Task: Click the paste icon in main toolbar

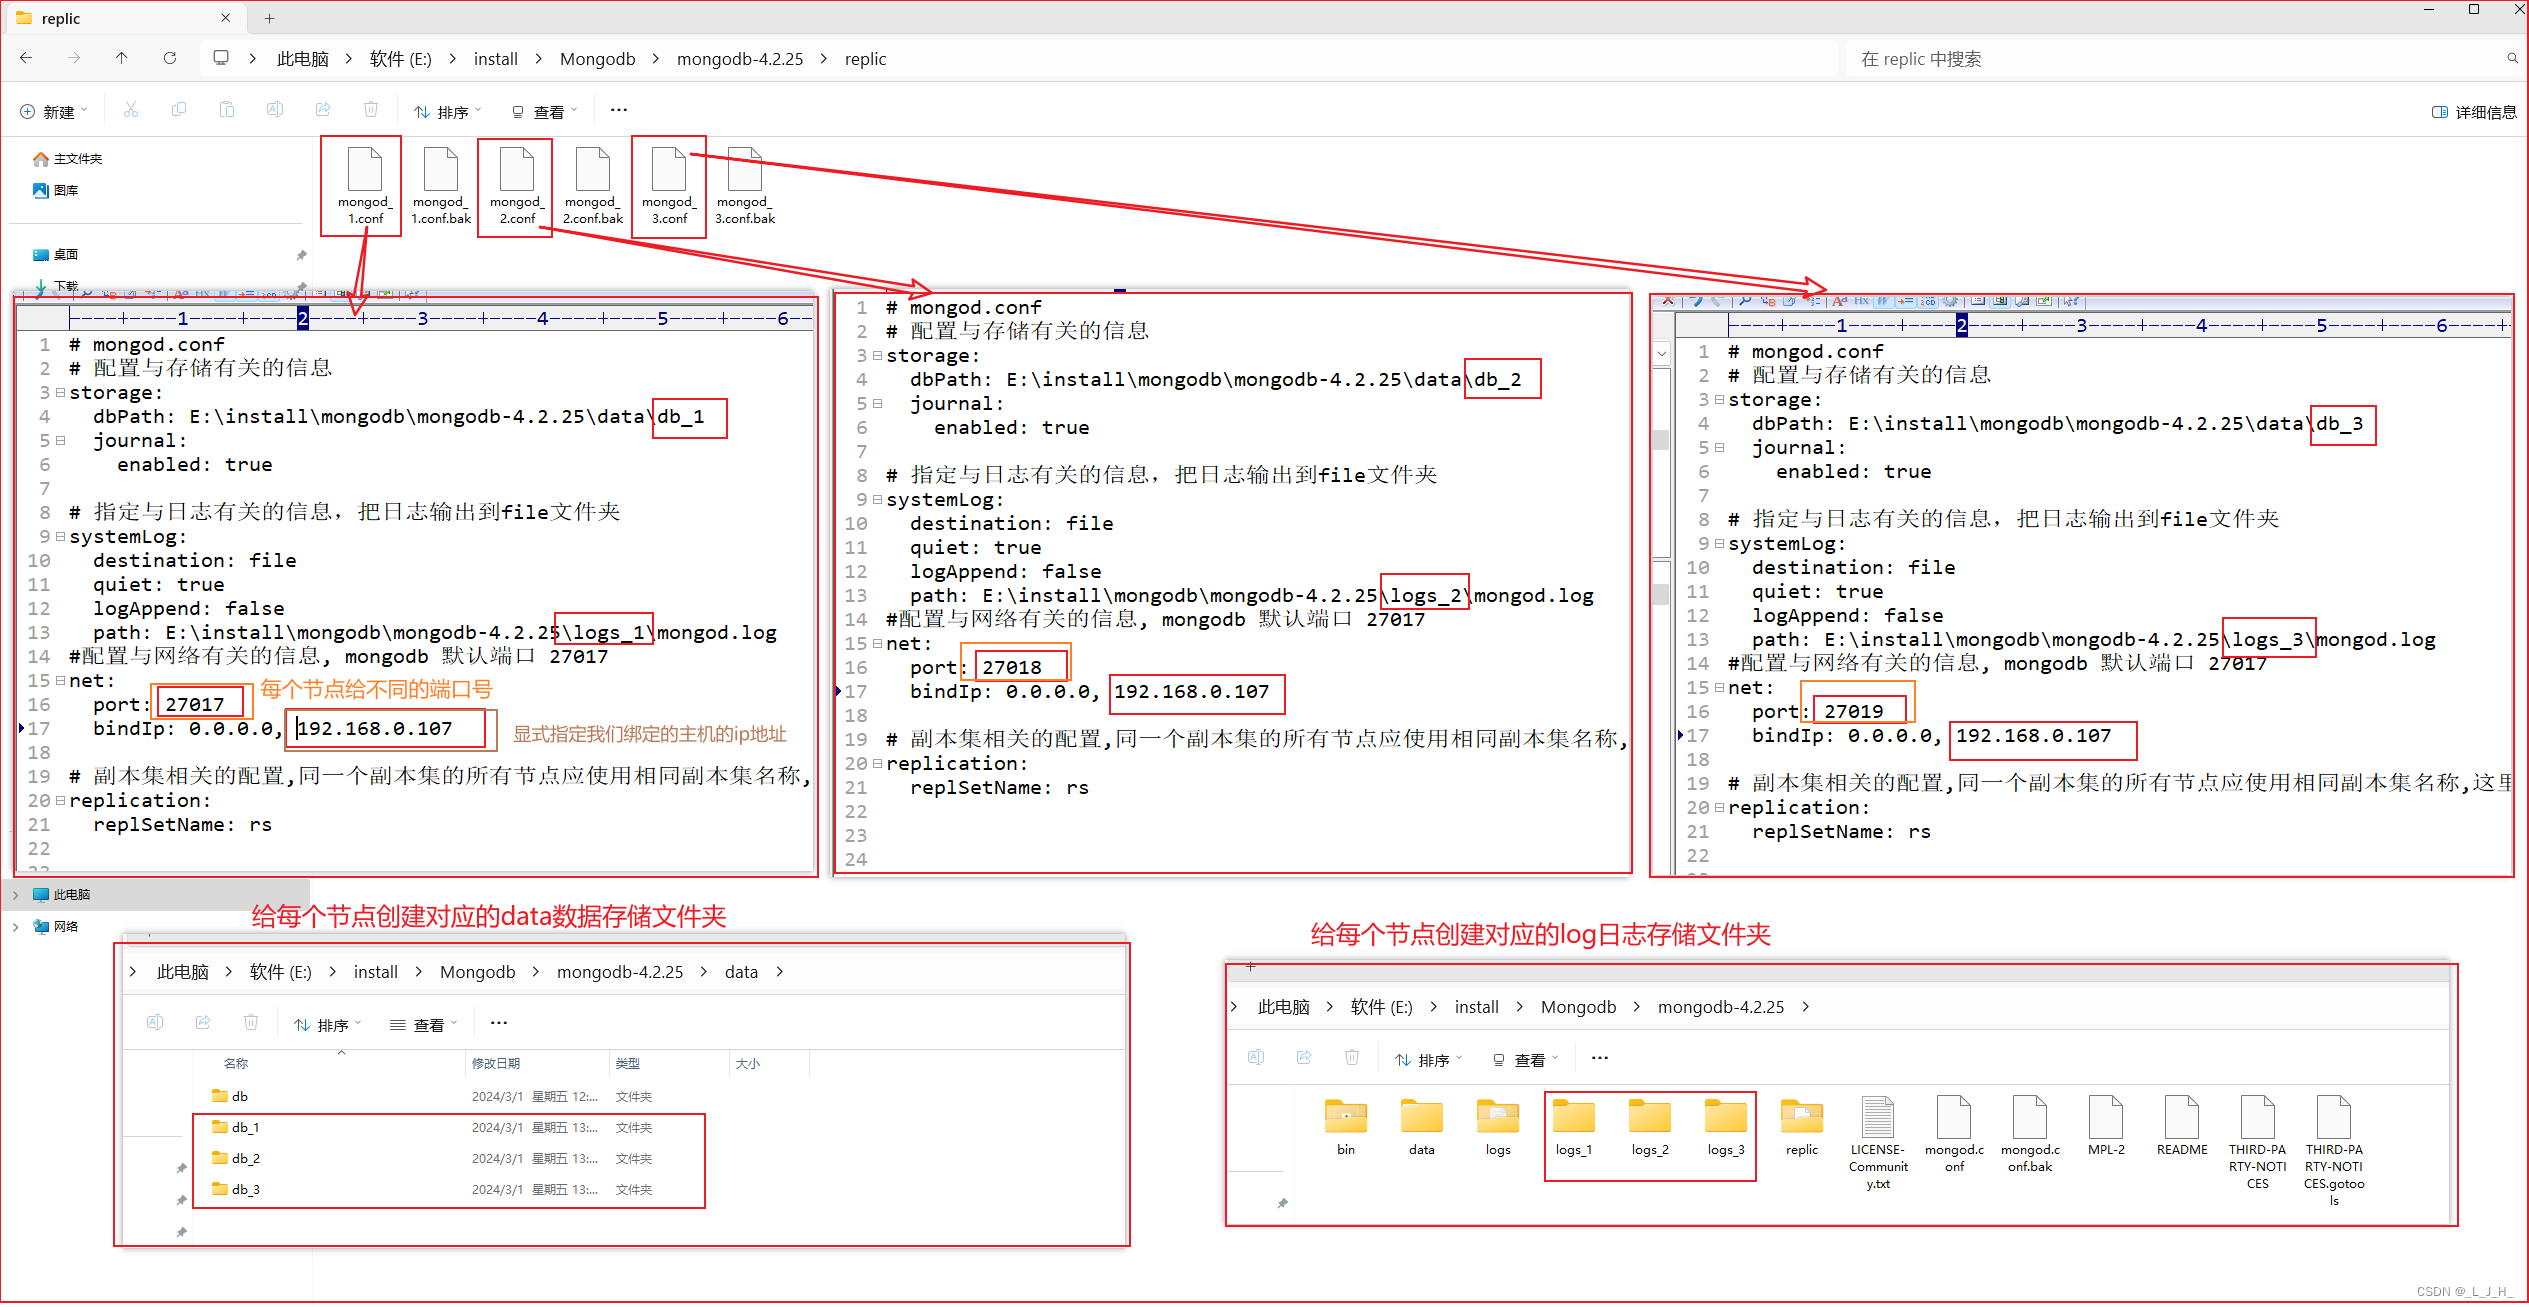Action: (227, 110)
